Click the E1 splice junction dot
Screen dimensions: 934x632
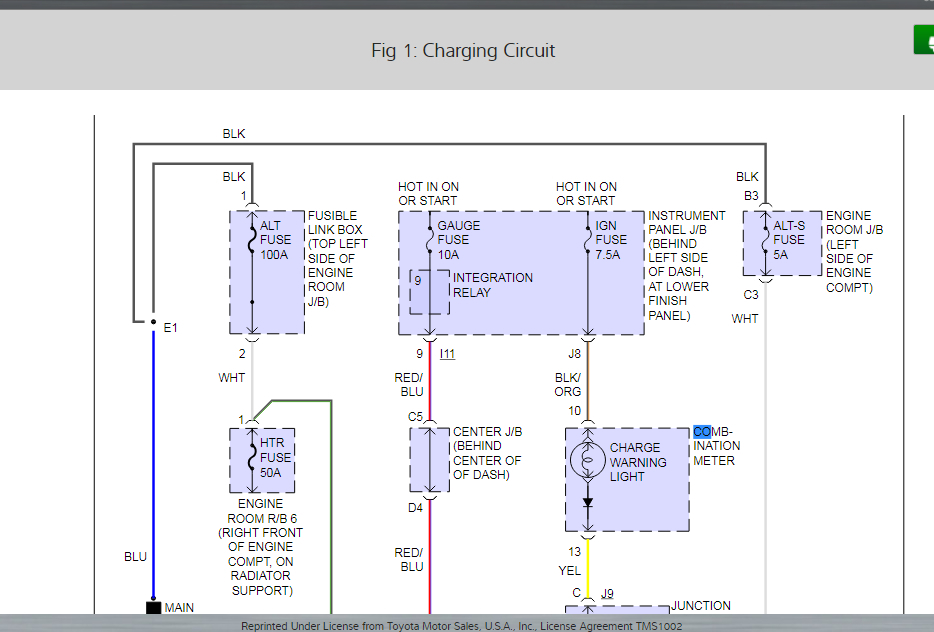click(153, 322)
